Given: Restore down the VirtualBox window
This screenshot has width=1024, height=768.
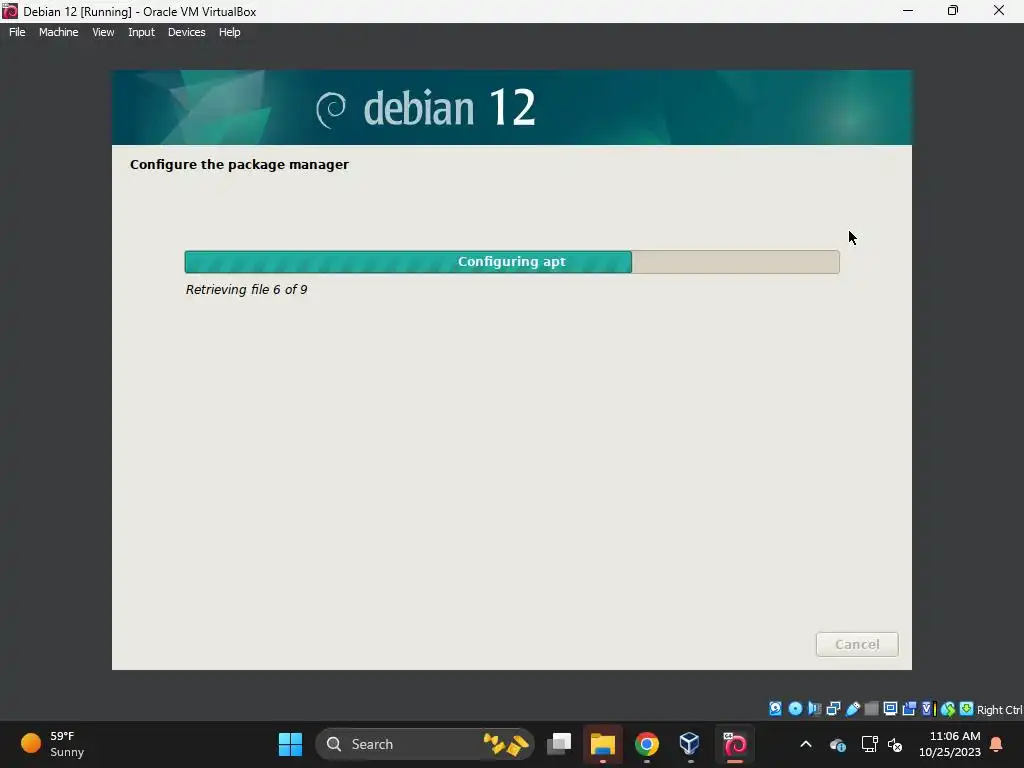Looking at the screenshot, I should tap(953, 10).
